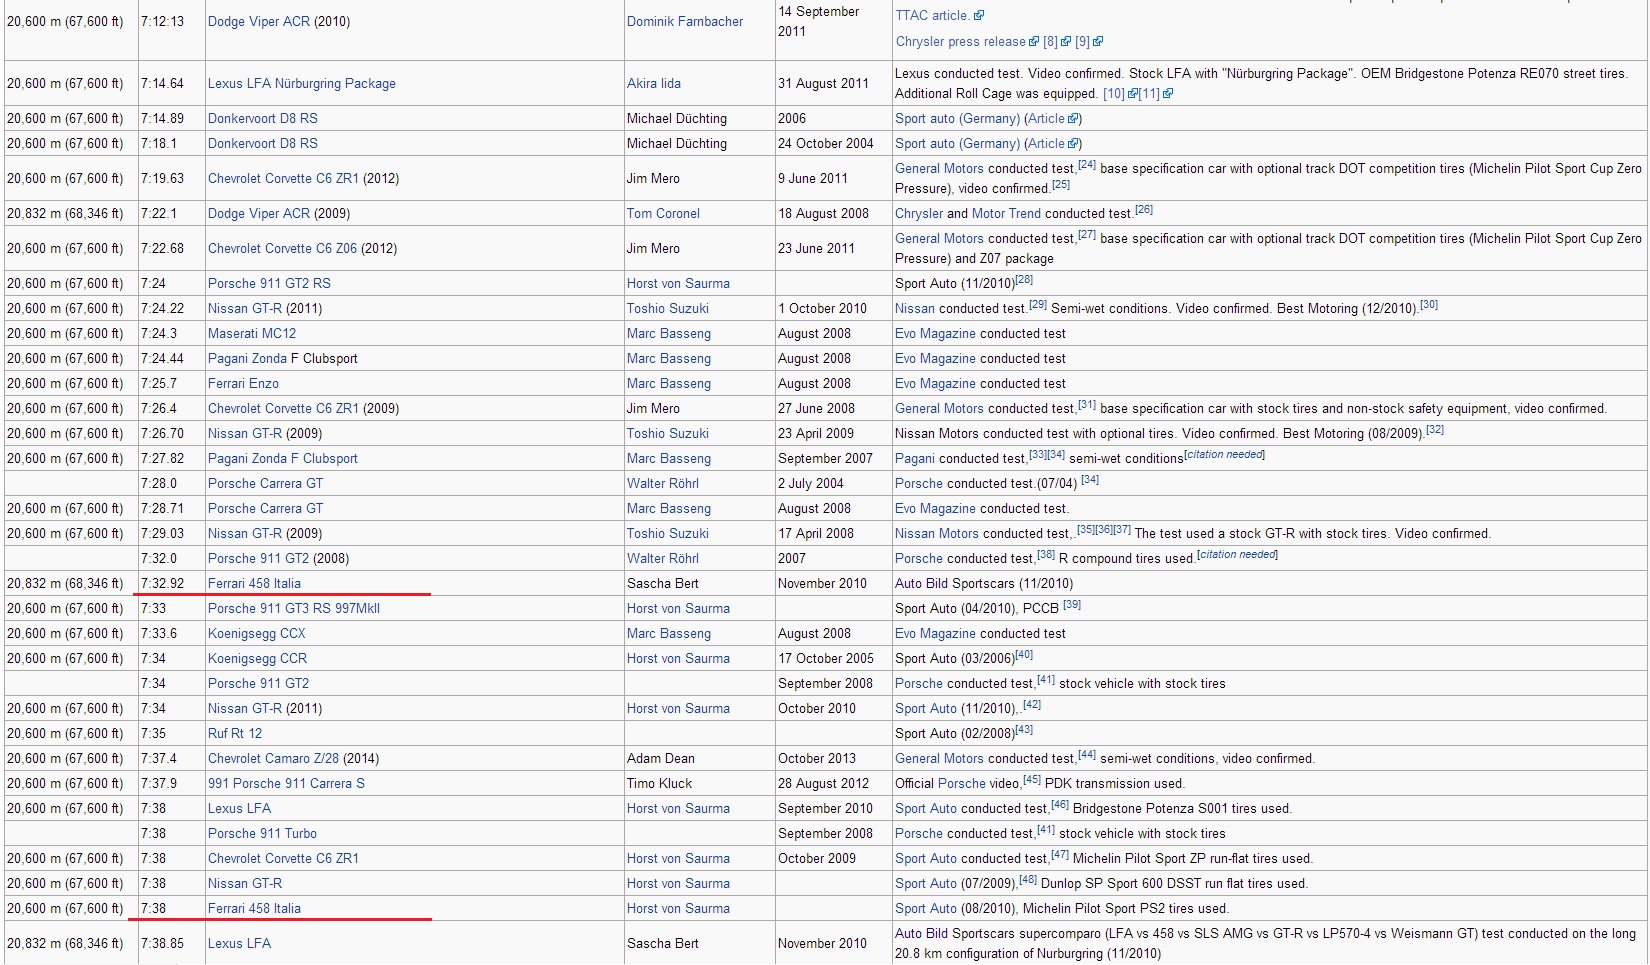The height and width of the screenshot is (965, 1650).
Task: Open Porsche Carrera GT link in the 7:28.71 row
Action: pyautogui.click(x=265, y=508)
